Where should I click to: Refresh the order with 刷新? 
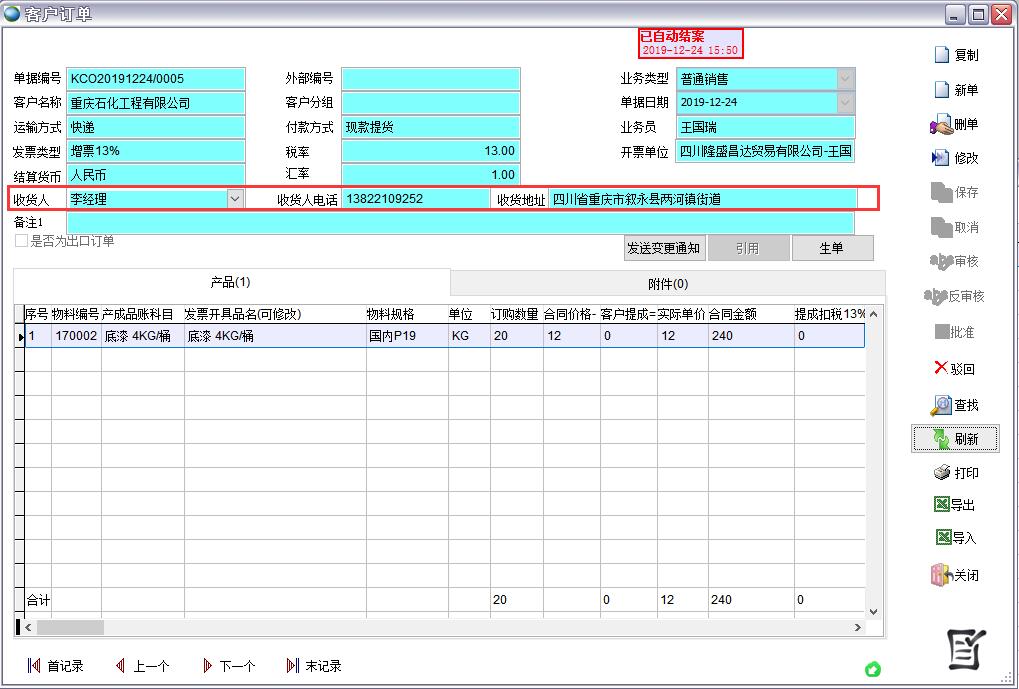pos(941,439)
